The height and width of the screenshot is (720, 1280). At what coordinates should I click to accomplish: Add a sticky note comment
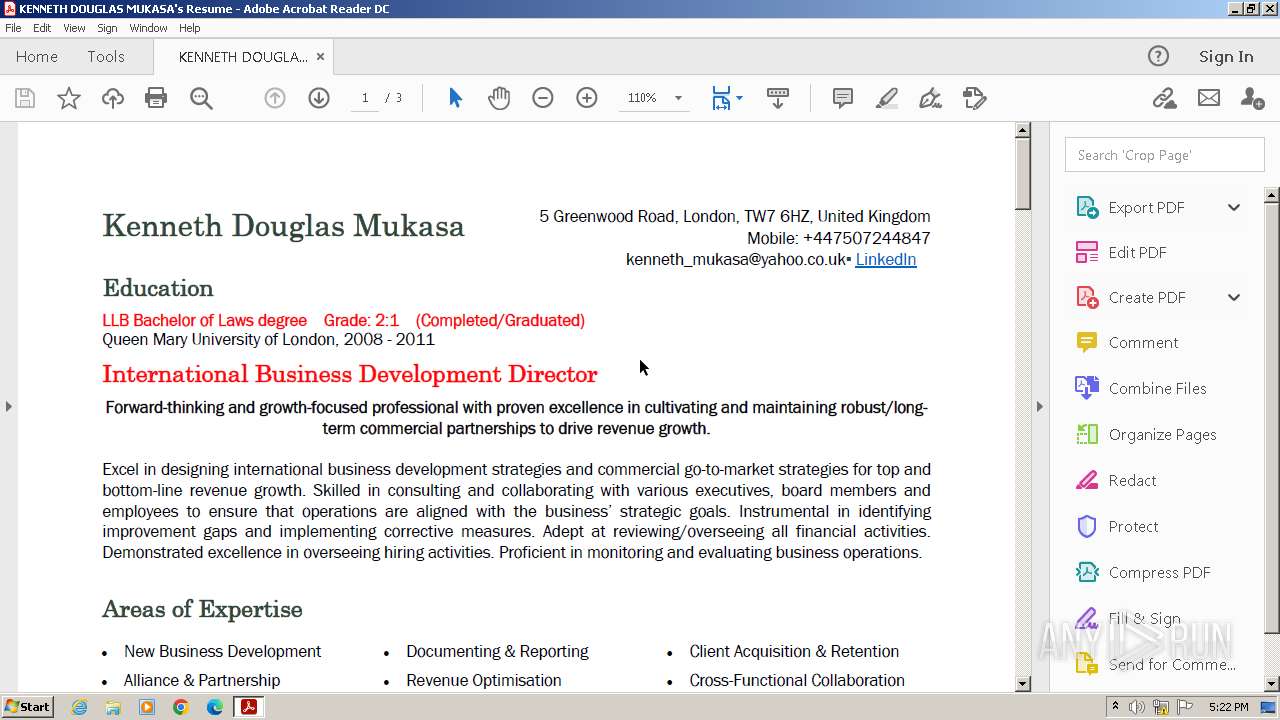pos(843,98)
